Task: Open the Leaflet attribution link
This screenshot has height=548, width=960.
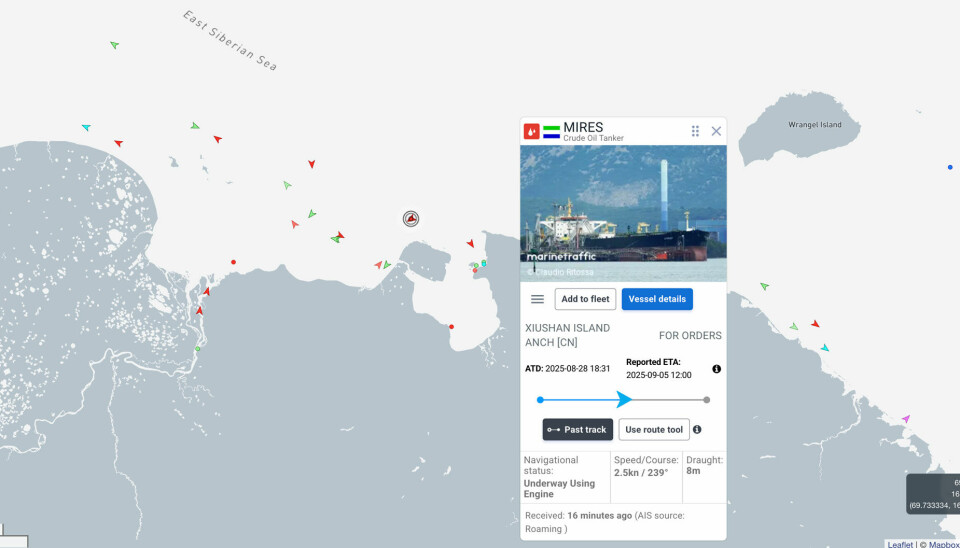Action: point(900,544)
